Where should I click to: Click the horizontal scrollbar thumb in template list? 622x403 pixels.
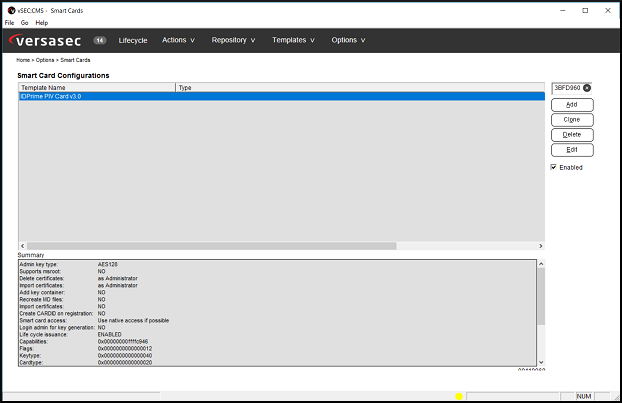(x=211, y=246)
